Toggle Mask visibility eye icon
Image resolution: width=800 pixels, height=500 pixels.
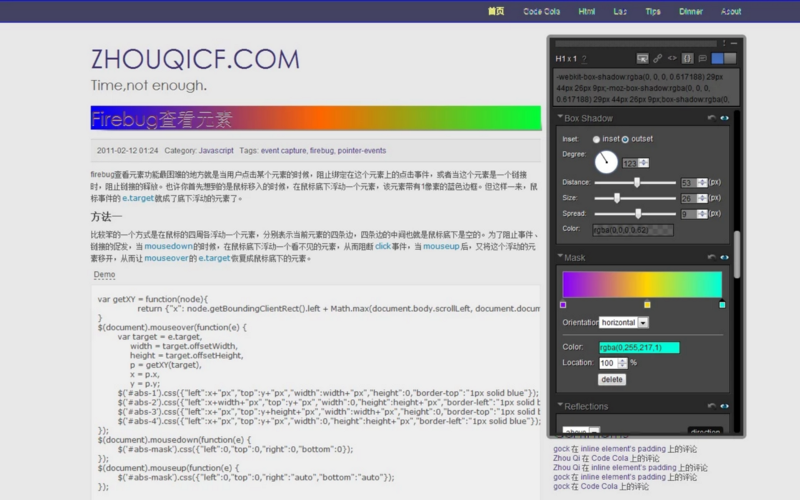click(x=724, y=257)
